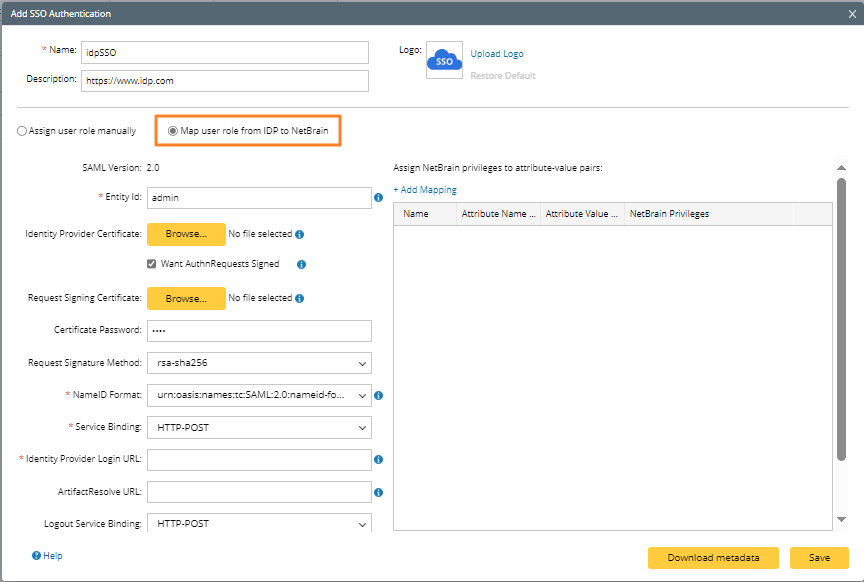Select Map user role from IDP to NetBrain
The image size is (864, 582).
(173, 131)
